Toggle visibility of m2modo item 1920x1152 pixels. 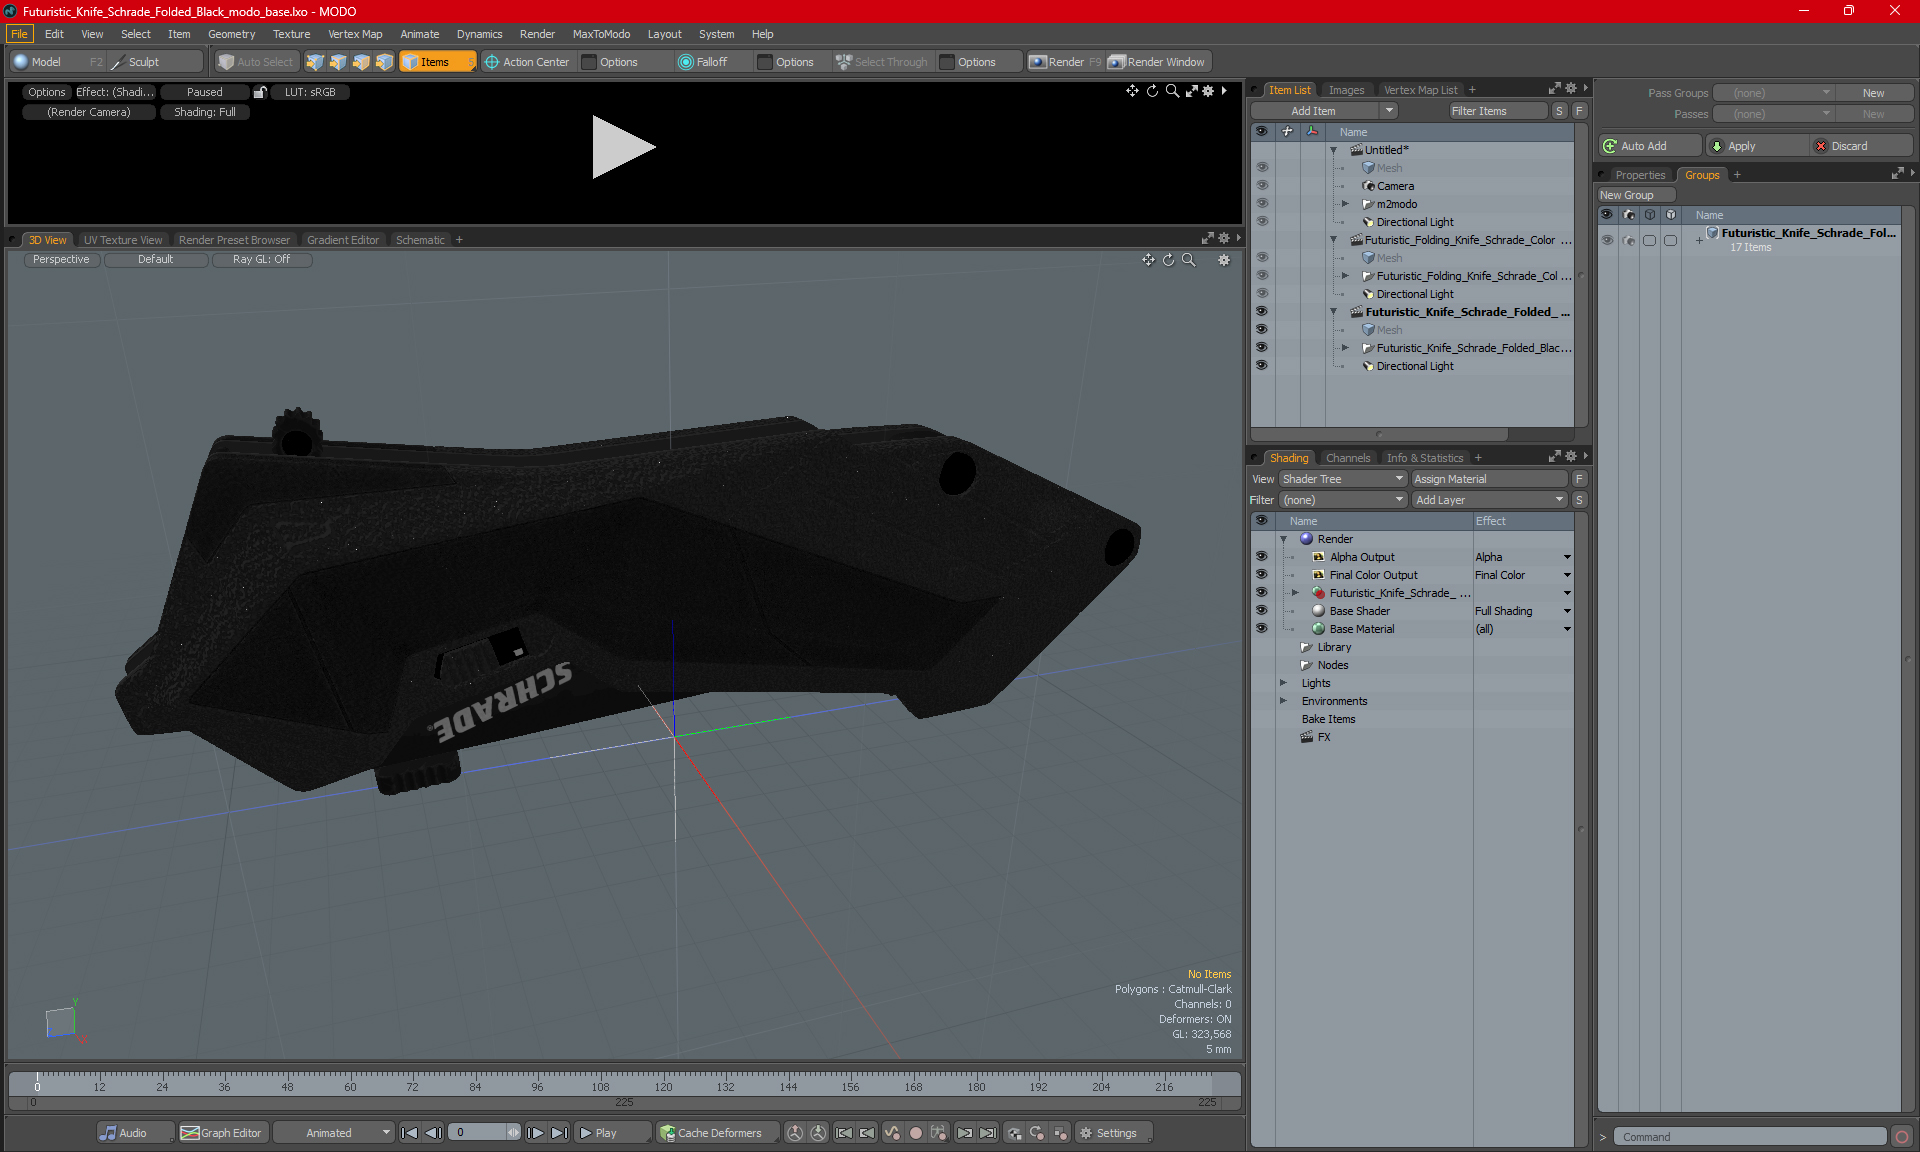pyautogui.click(x=1261, y=204)
